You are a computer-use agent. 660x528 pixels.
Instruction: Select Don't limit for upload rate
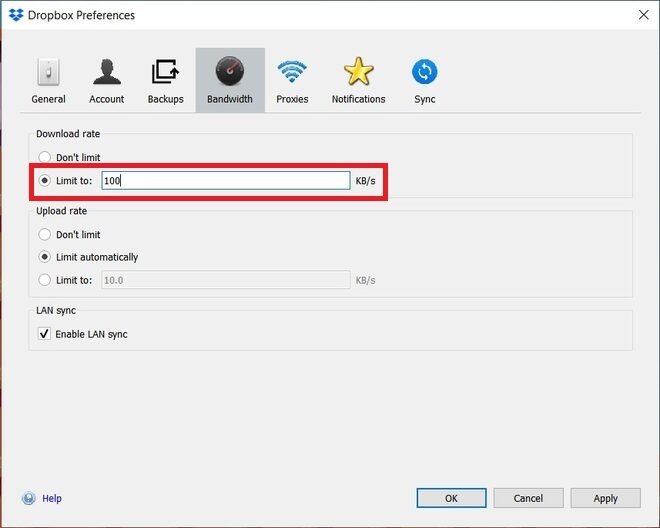point(45,235)
